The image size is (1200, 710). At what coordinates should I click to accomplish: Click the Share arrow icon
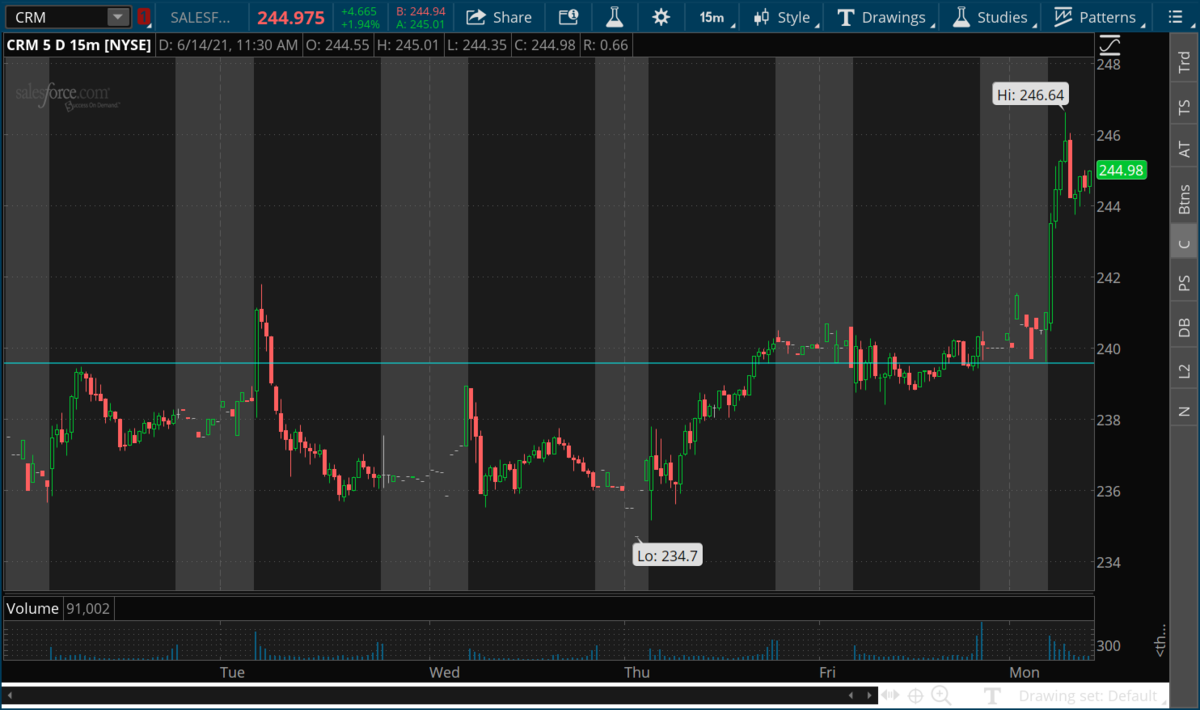pos(476,17)
